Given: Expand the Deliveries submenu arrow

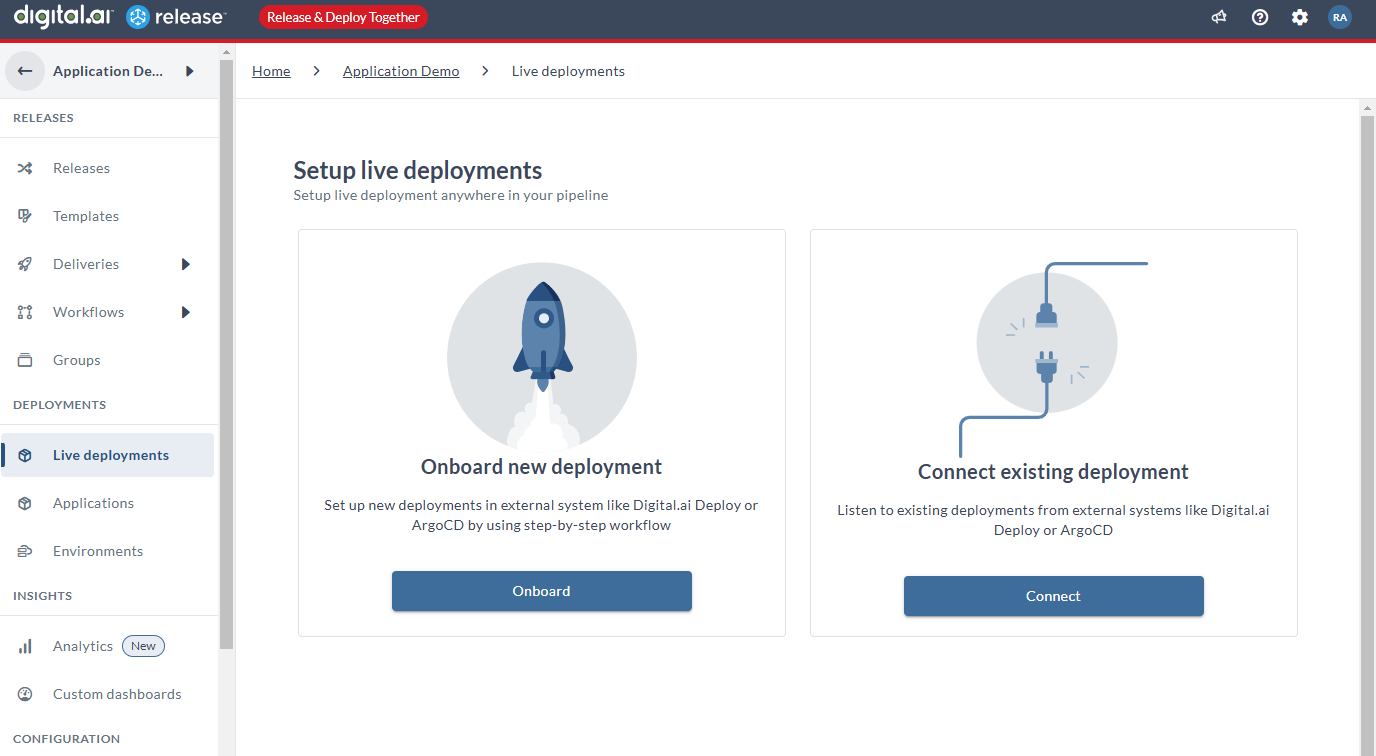Looking at the screenshot, I should (186, 264).
